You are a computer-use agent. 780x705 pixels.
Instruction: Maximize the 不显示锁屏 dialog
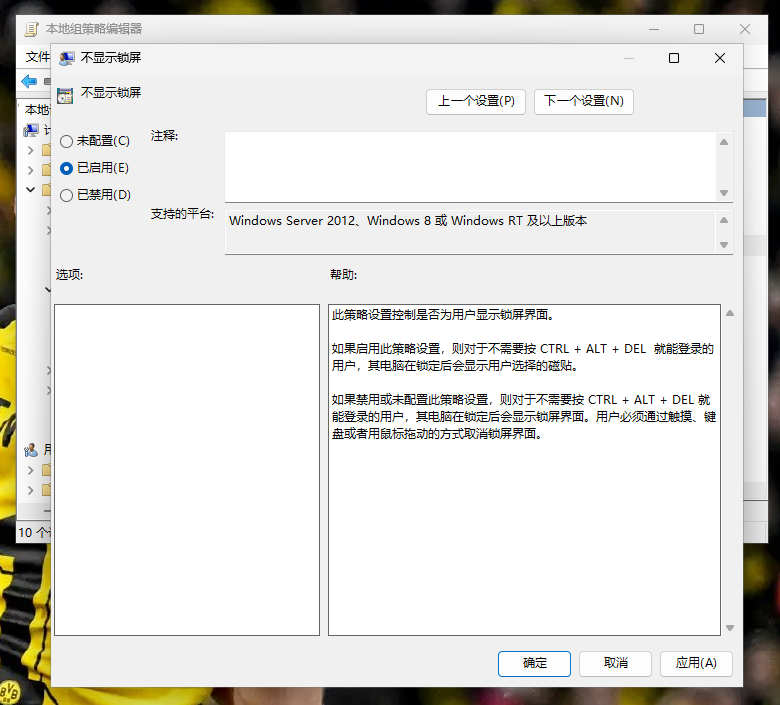pos(674,58)
